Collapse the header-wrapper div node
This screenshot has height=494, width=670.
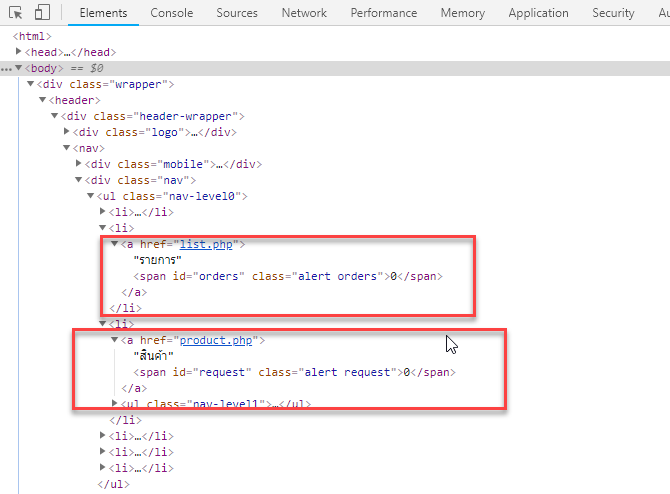(x=54, y=116)
